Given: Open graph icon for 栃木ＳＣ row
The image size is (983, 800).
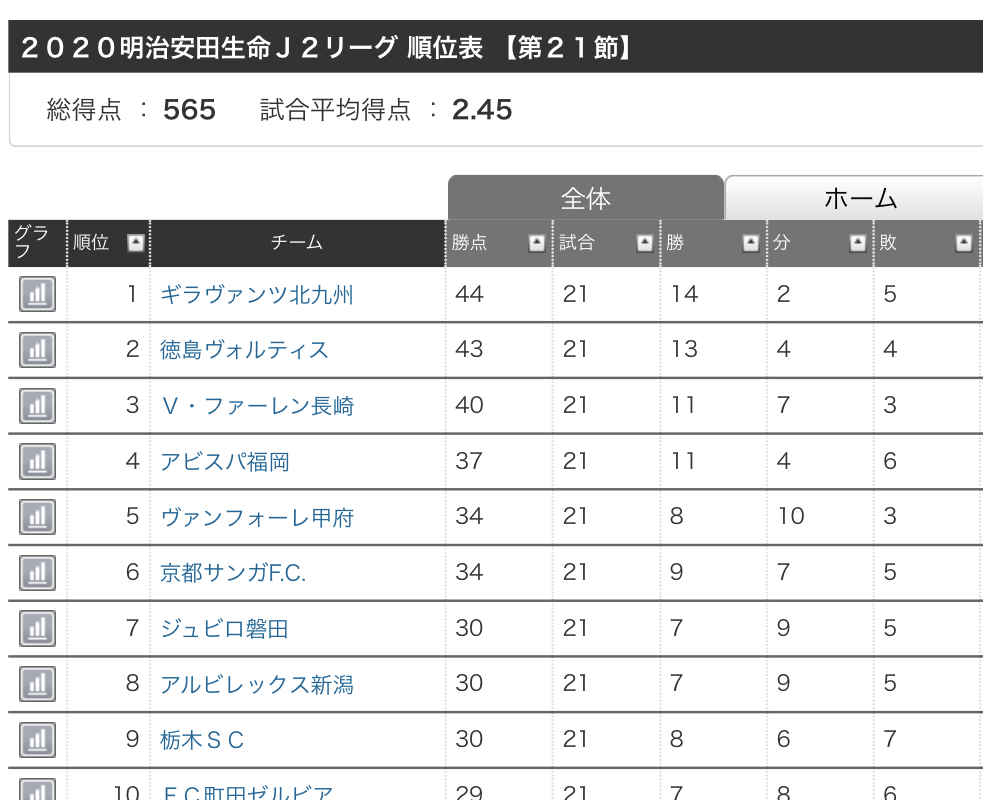Looking at the screenshot, I should pos(37,740).
